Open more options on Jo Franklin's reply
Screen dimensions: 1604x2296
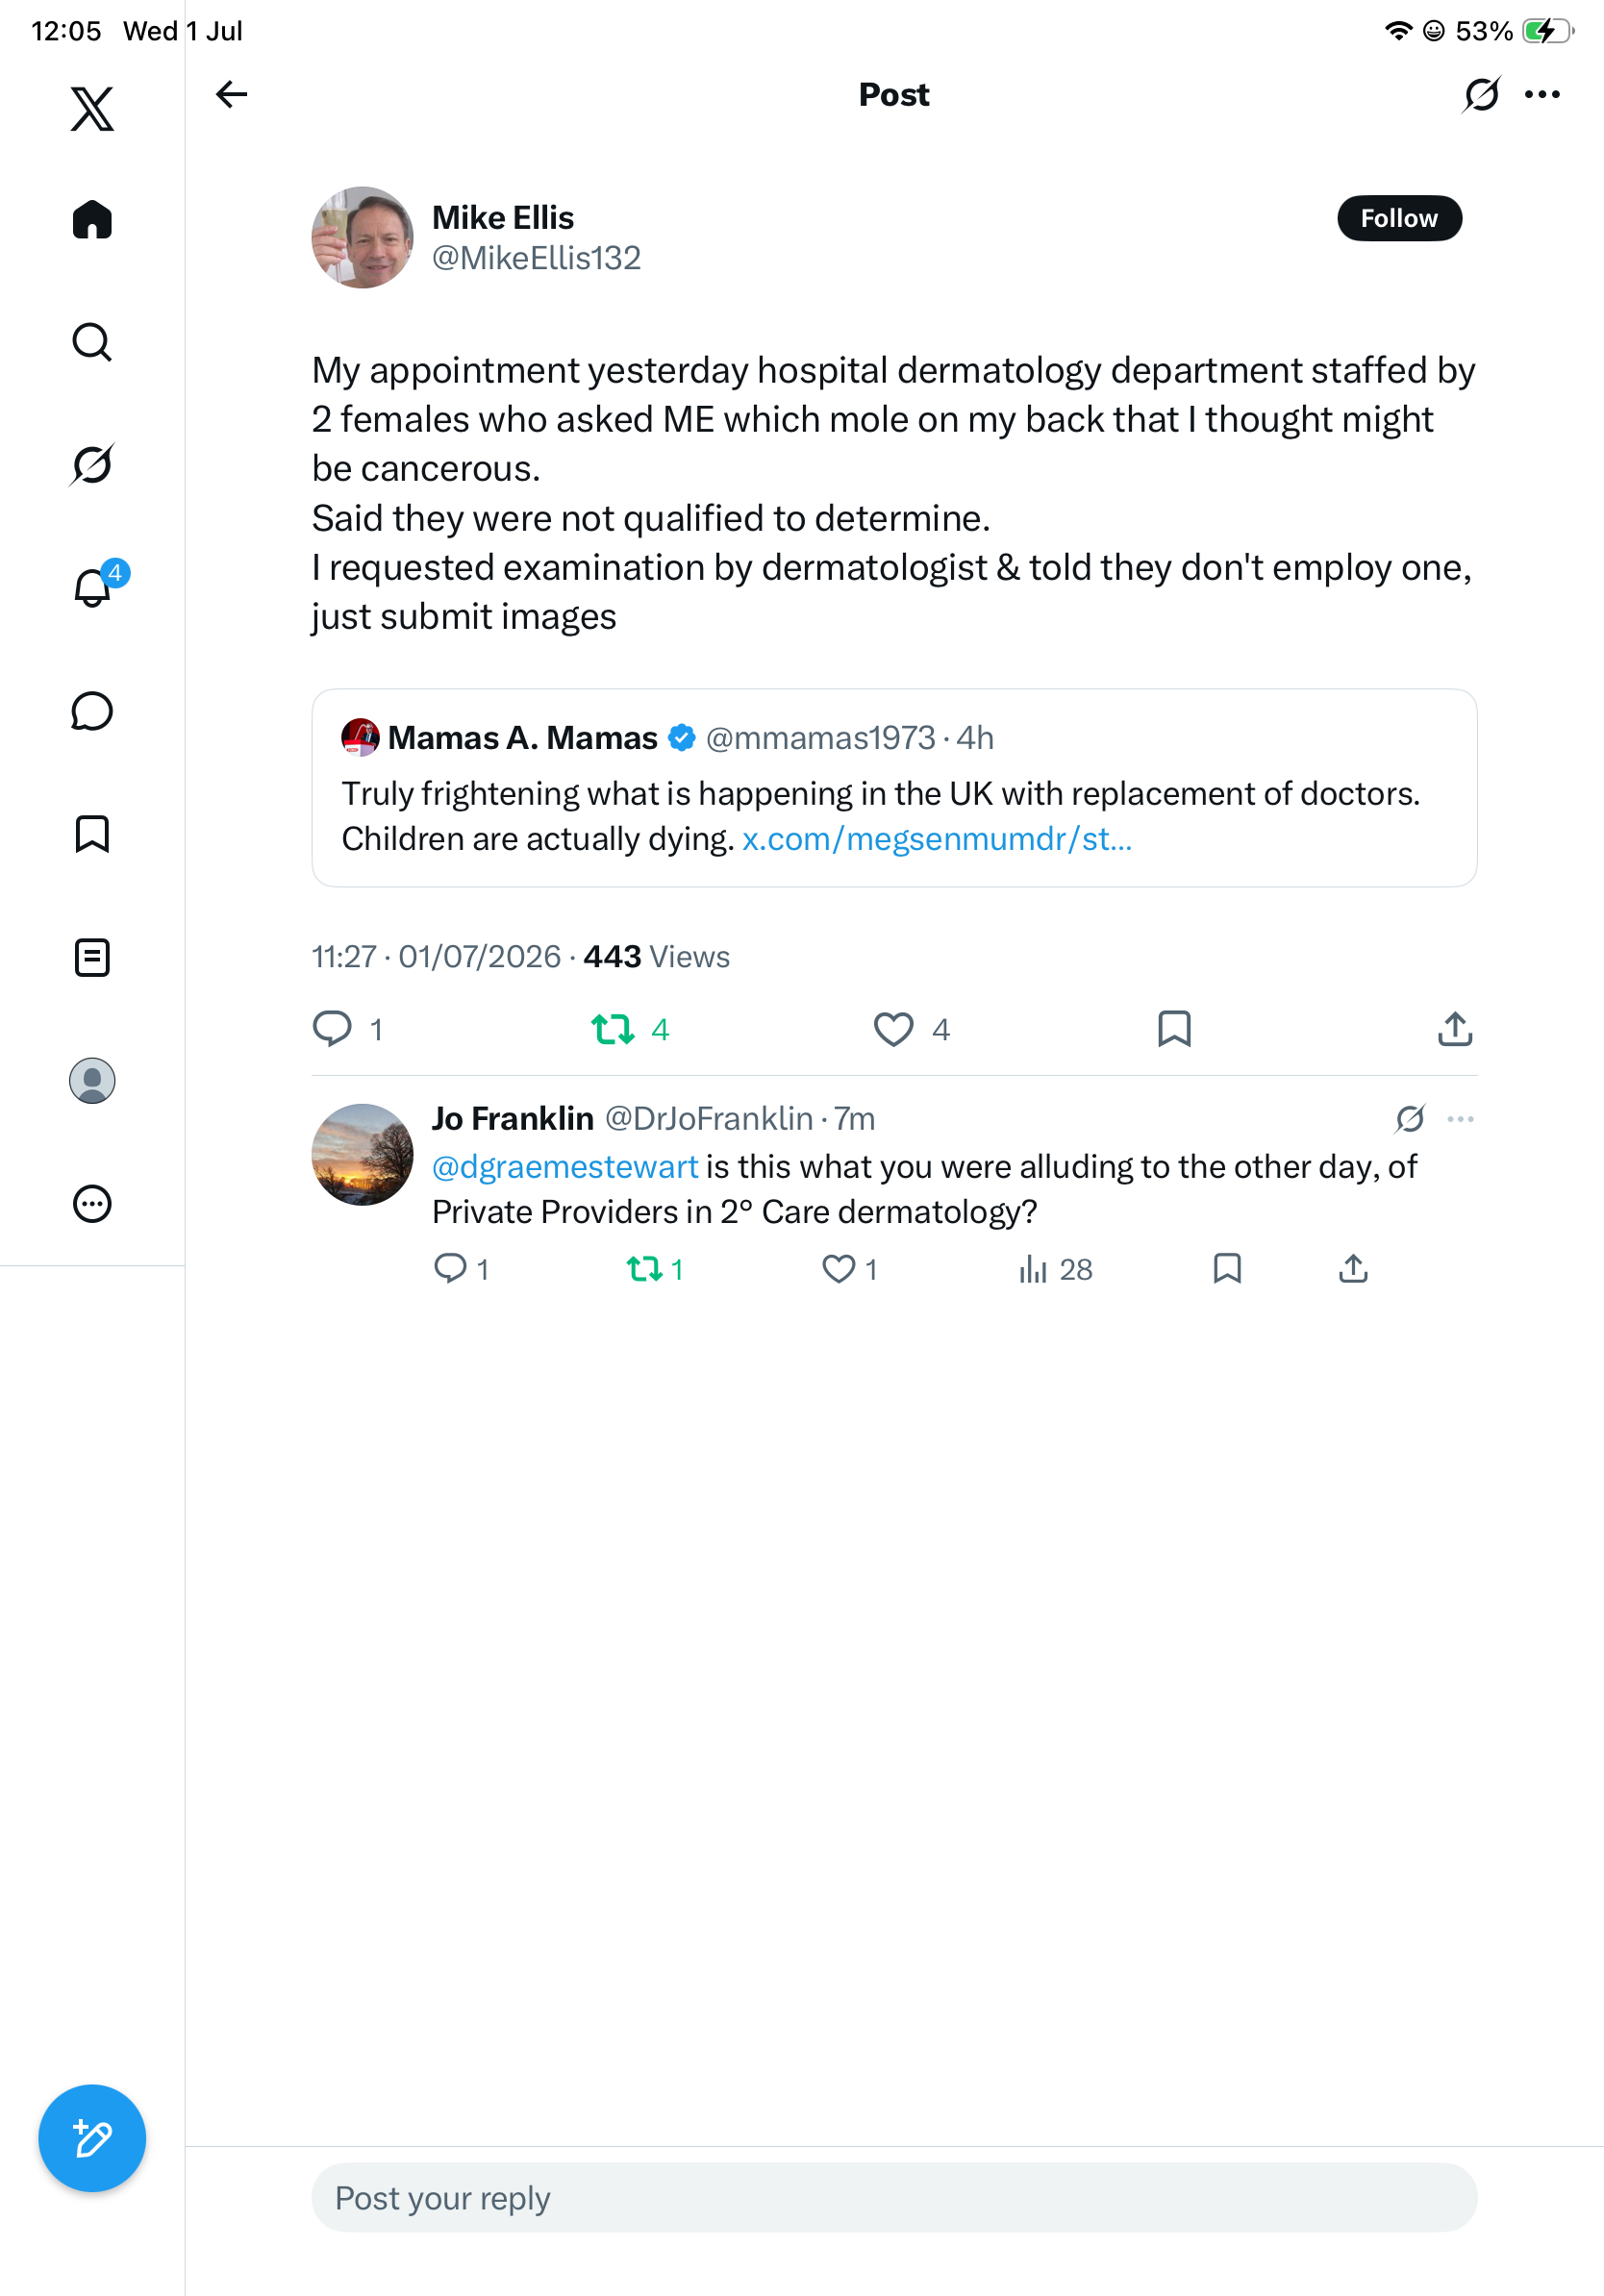tap(1460, 1119)
